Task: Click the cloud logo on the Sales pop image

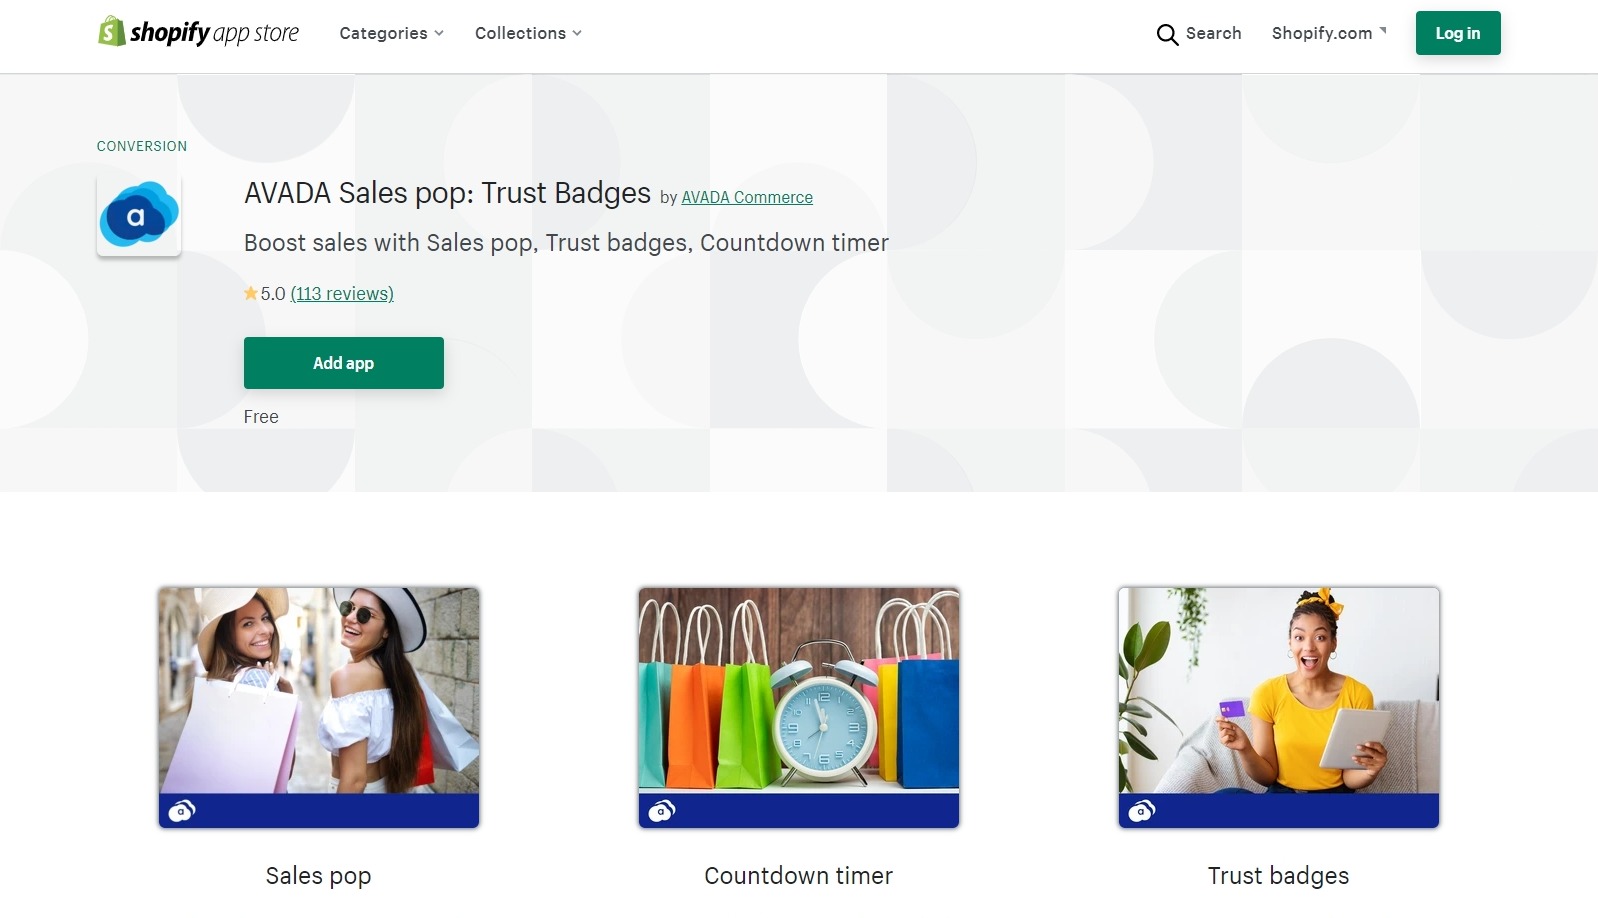Action: [x=182, y=810]
